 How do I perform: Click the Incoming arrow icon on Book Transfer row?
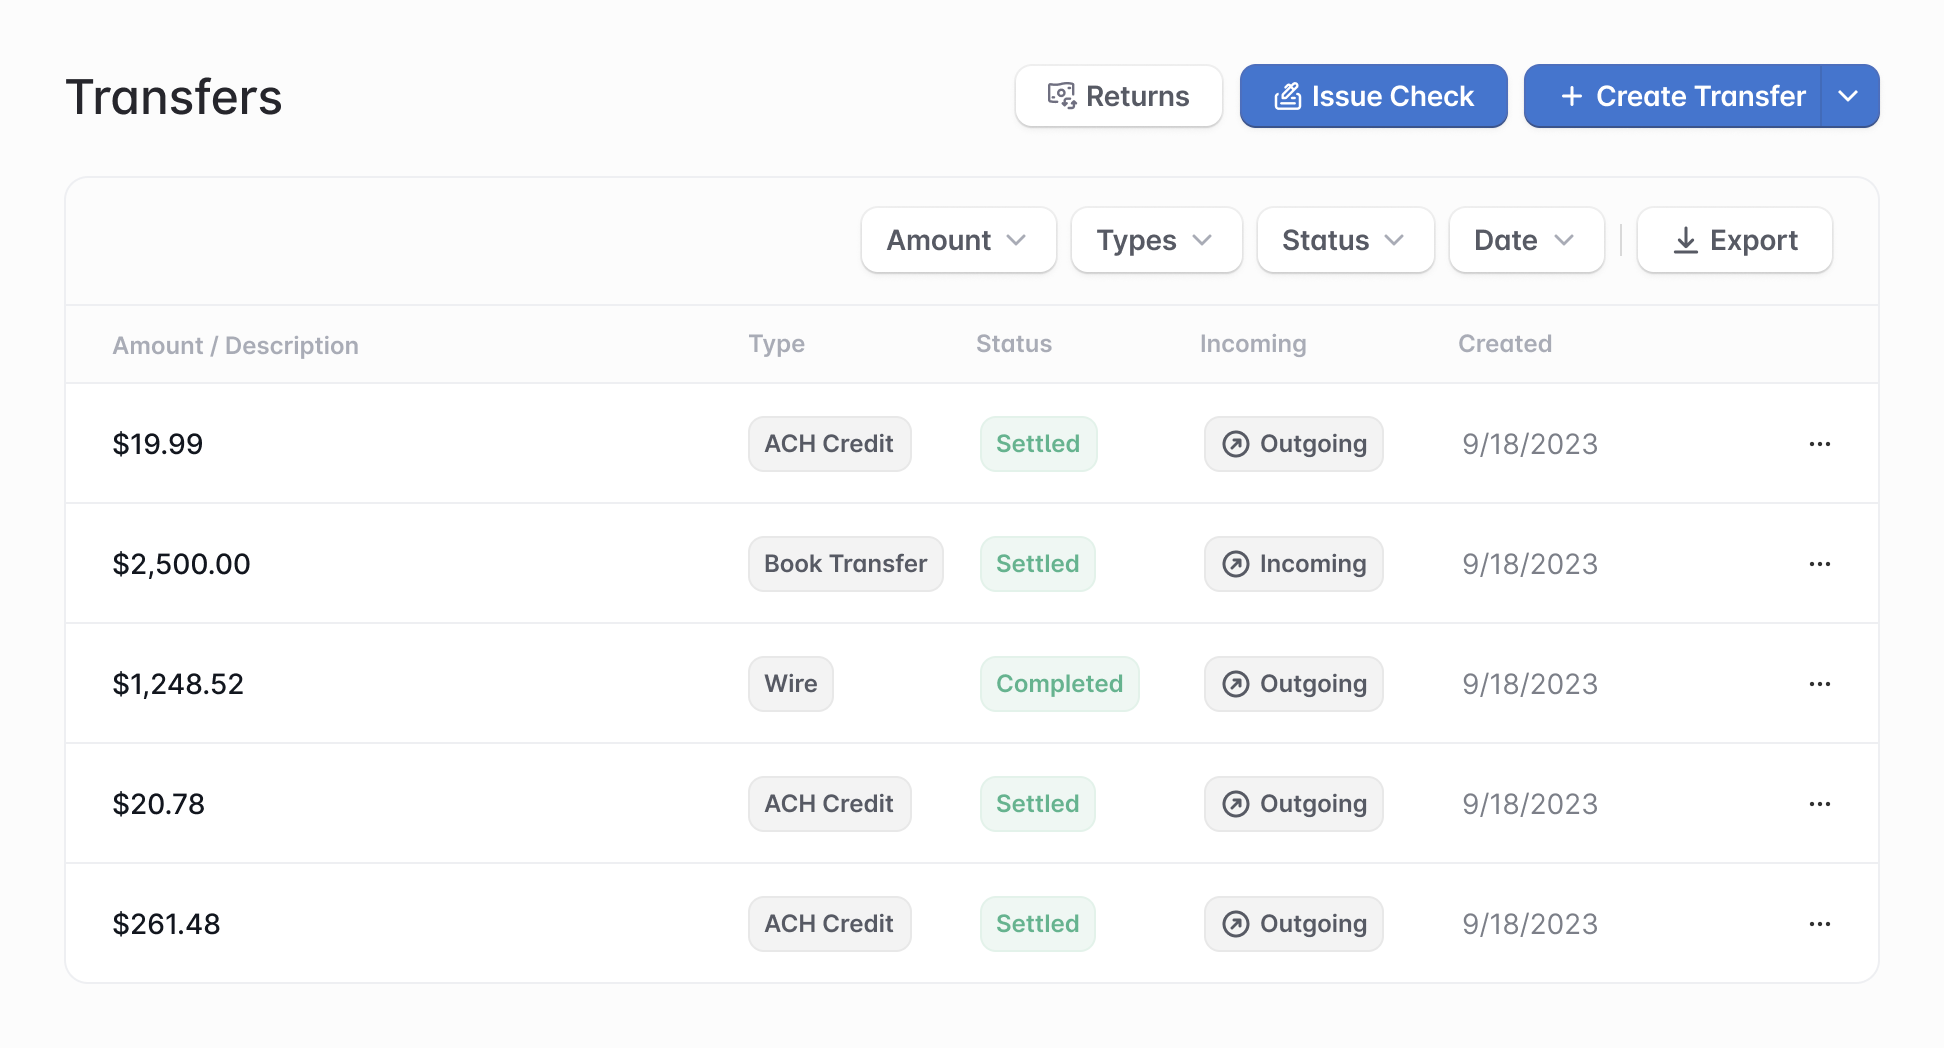(x=1236, y=564)
